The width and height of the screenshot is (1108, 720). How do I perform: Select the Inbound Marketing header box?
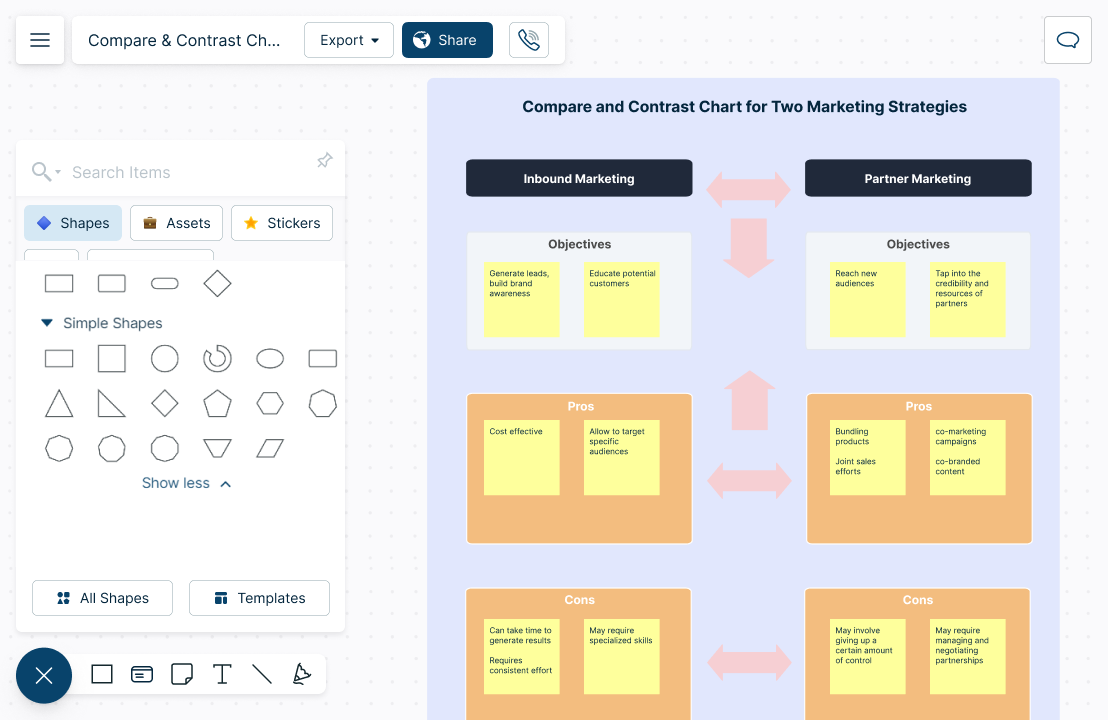[579, 178]
